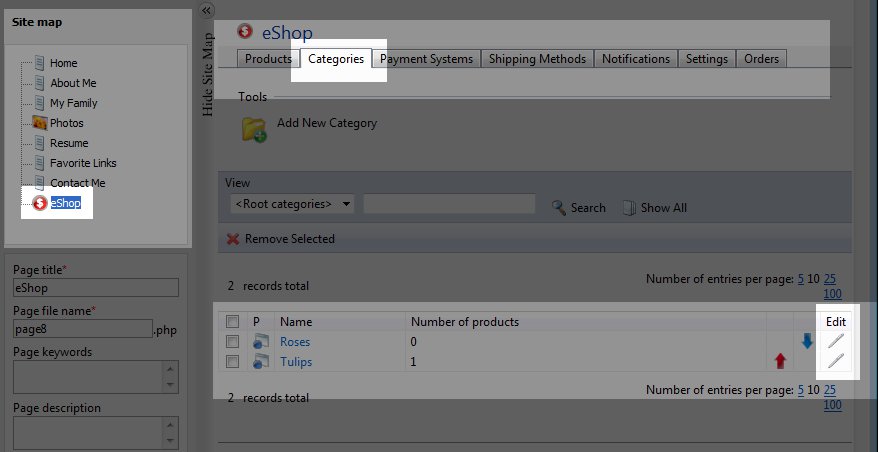Move Tulips up with red arrow
This screenshot has width=878, height=452.
coord(780,361)
